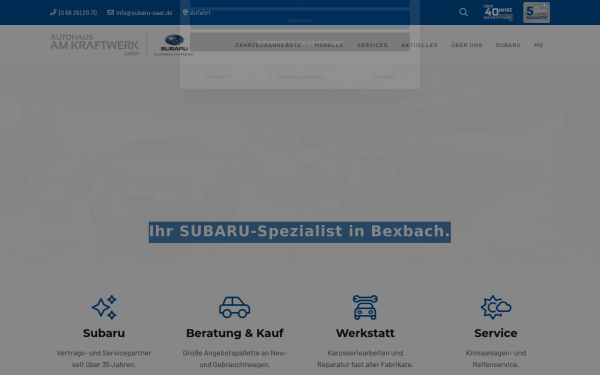Click the Beratung & Kauf heading
The height and width of the screenshot is (375, 600).
[235, 333]
